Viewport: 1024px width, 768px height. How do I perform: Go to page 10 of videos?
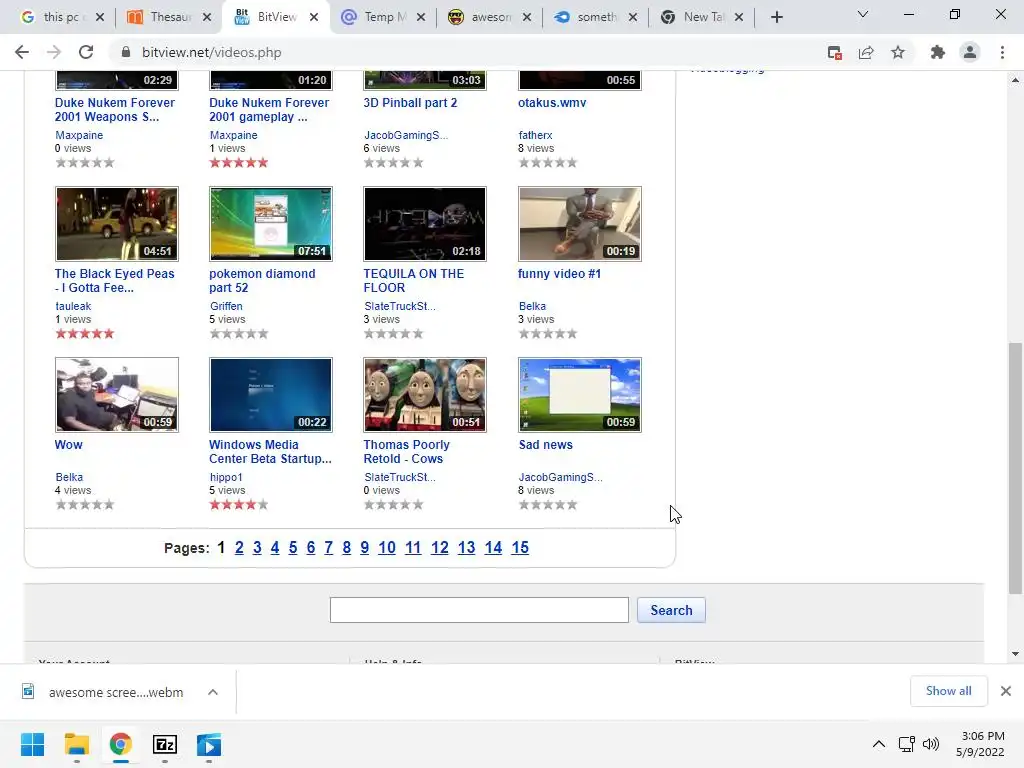pyautogui.click(x=387, y=548)
